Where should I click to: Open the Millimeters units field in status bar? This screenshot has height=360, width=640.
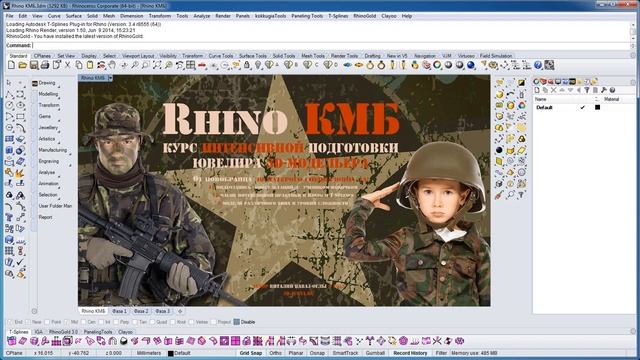click(x=149, y=353)
